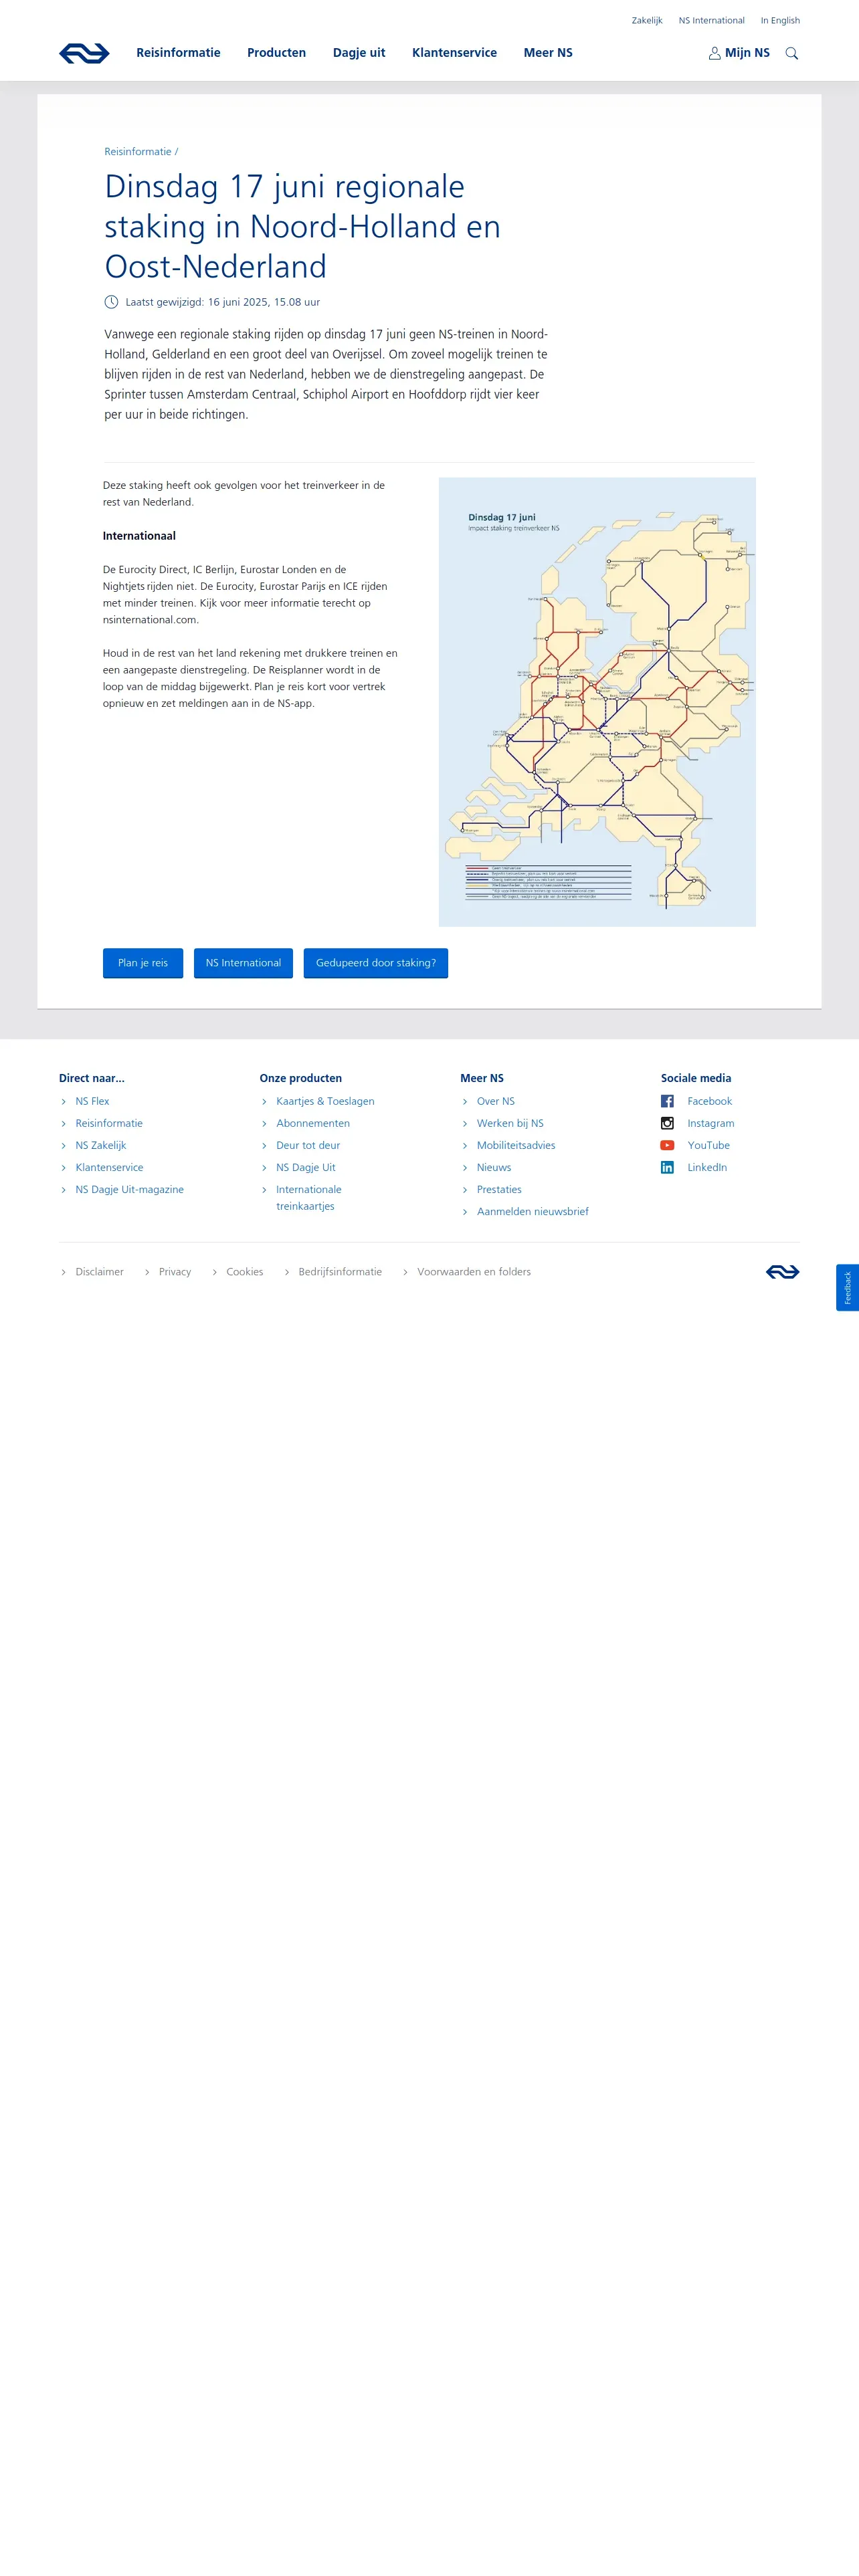The width and height of the screenshot is (859, 2576).
Task: Open the LinkedIn text link
Action: click(x=707, y=1167)
